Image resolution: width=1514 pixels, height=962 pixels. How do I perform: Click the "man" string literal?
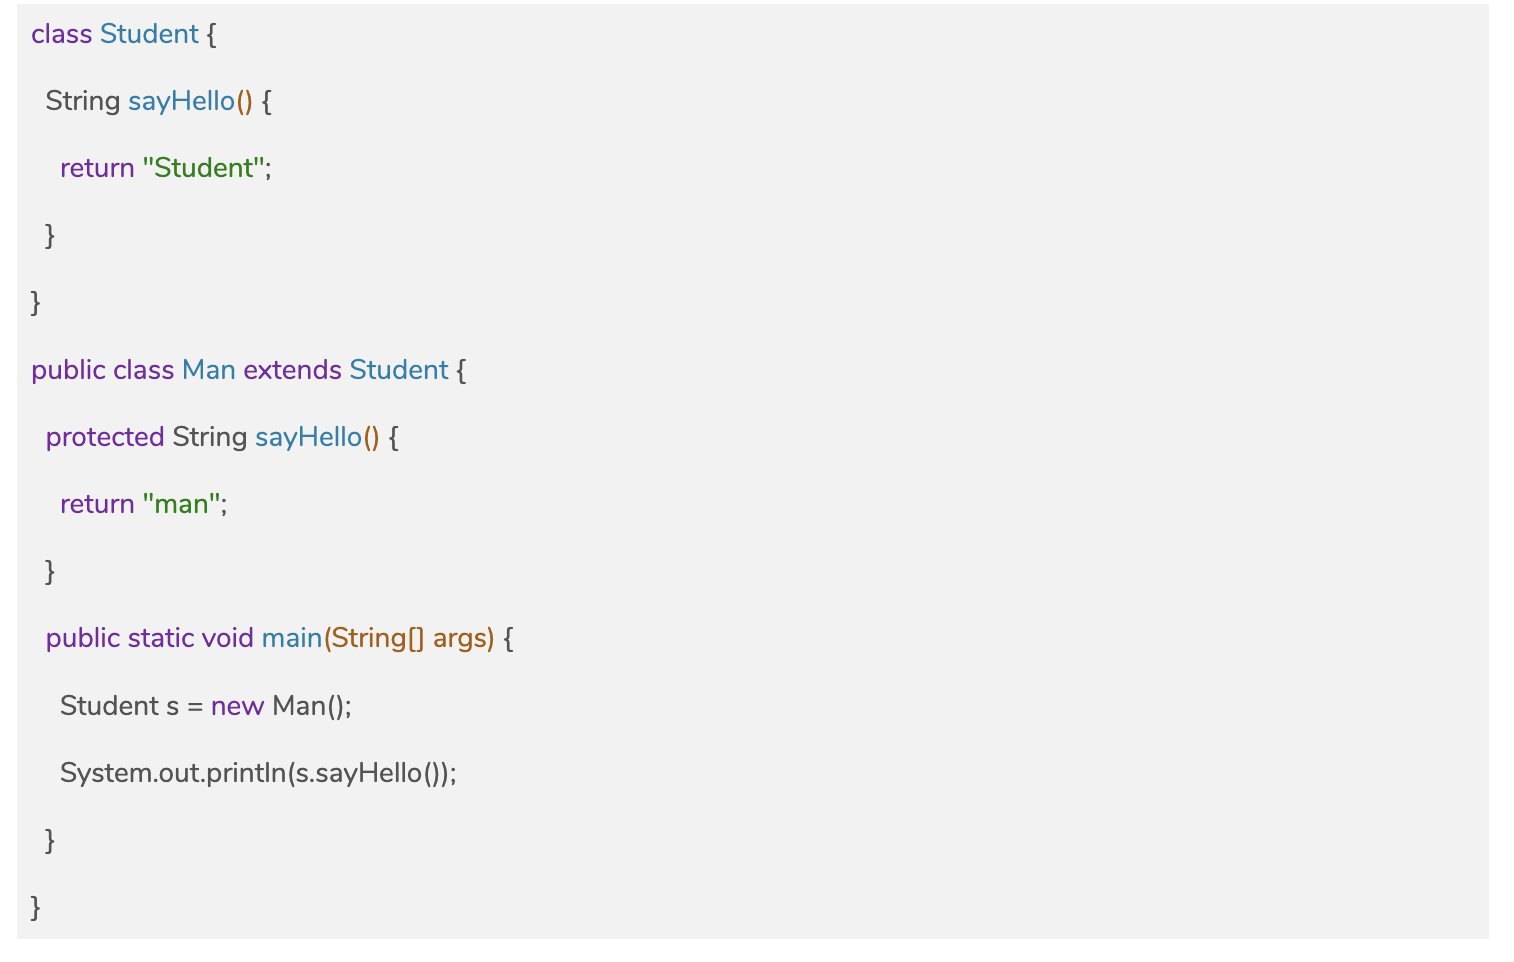(182, 504)
